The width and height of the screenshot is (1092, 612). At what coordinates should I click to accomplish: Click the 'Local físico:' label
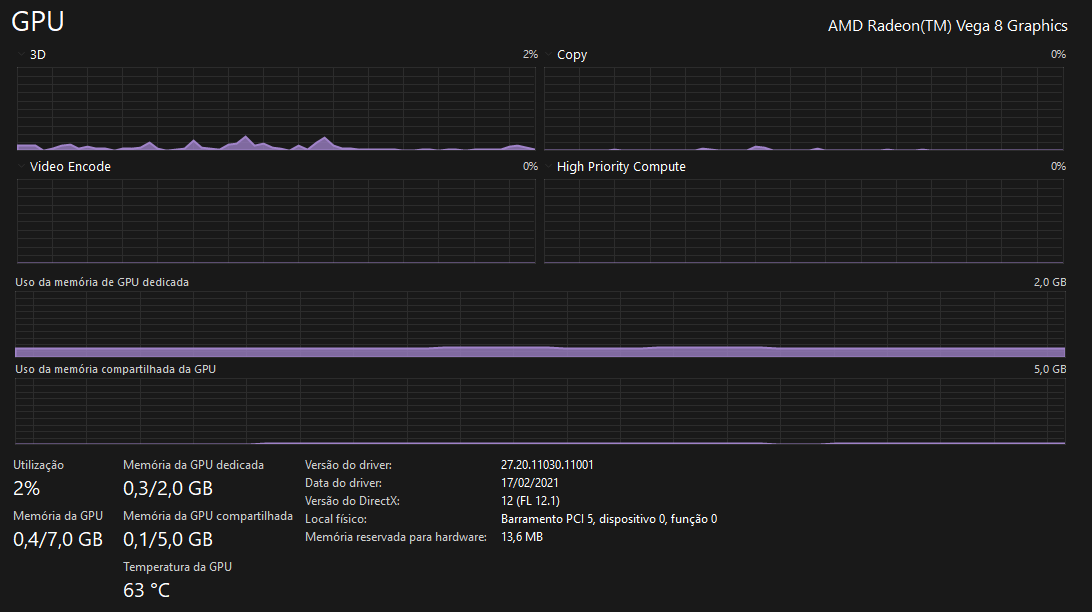pyautogui.click(x=336, y=519)
